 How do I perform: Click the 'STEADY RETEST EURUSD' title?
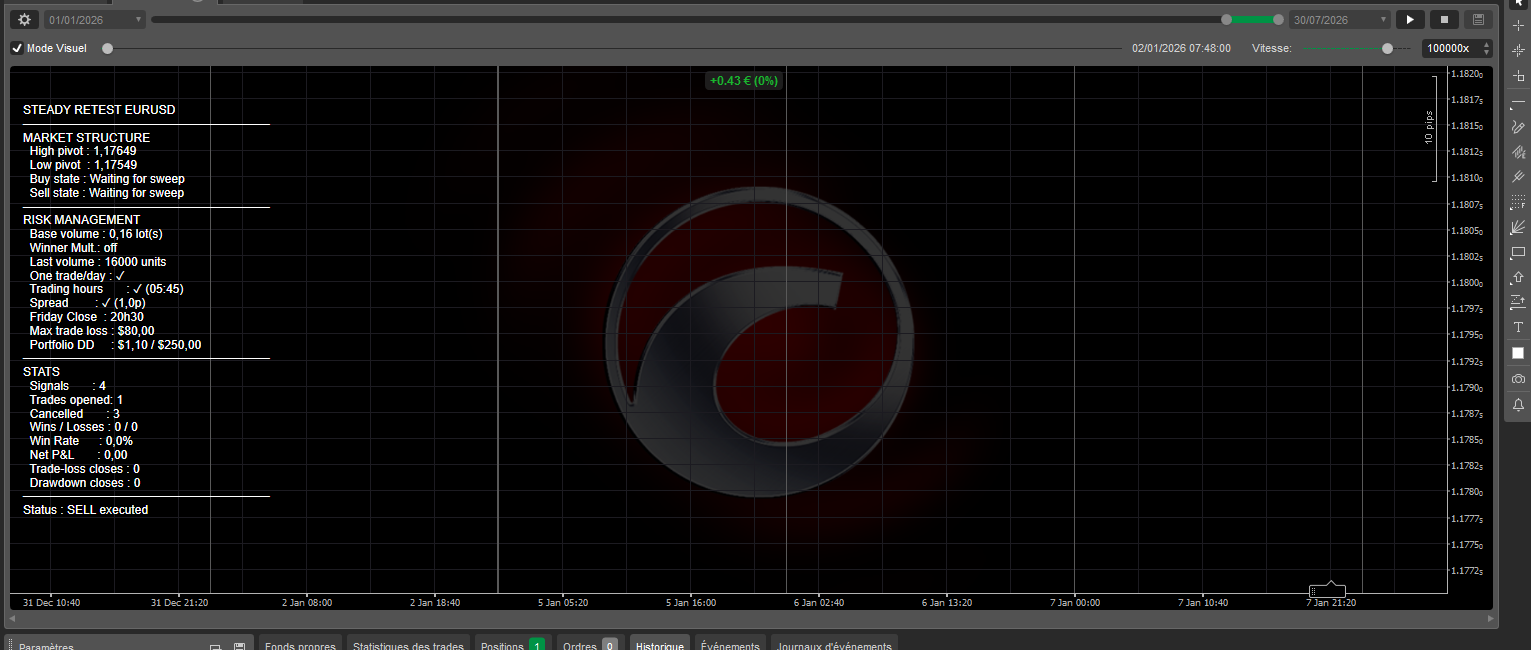tap(99, 110)
